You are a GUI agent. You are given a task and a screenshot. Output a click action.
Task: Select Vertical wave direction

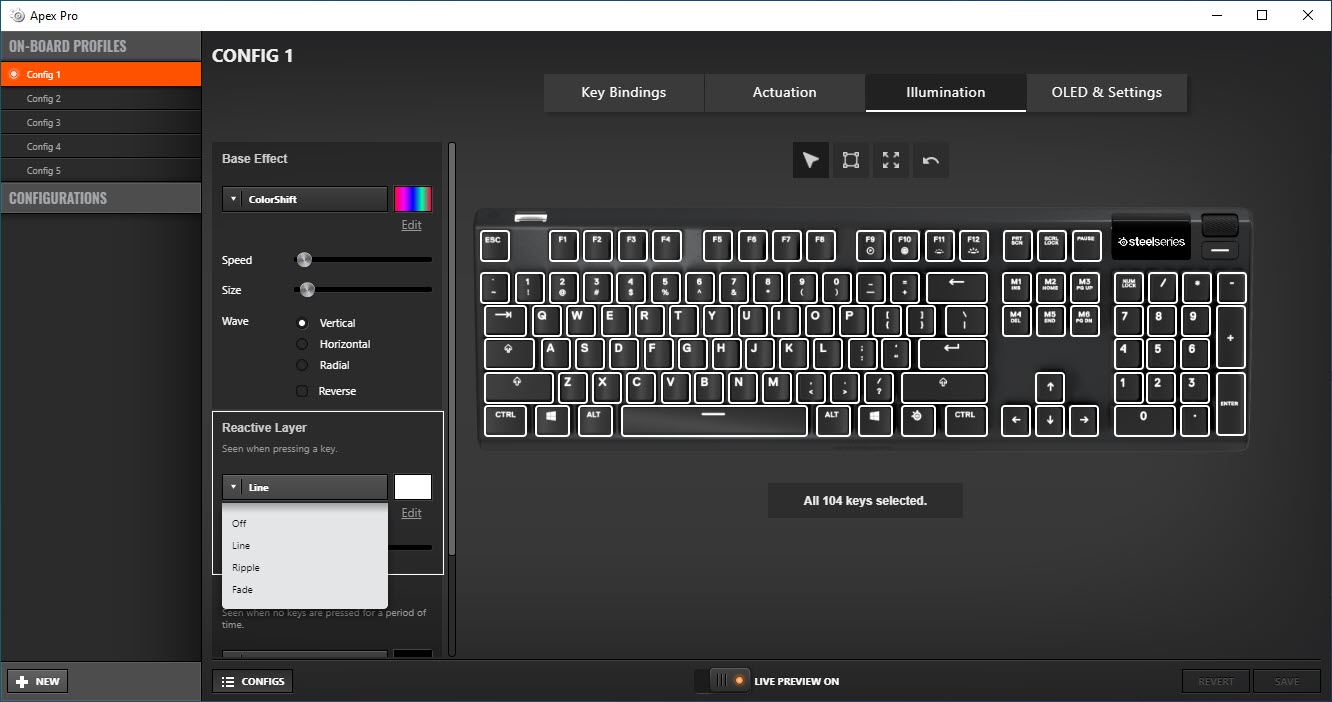(x=302, y=323)
